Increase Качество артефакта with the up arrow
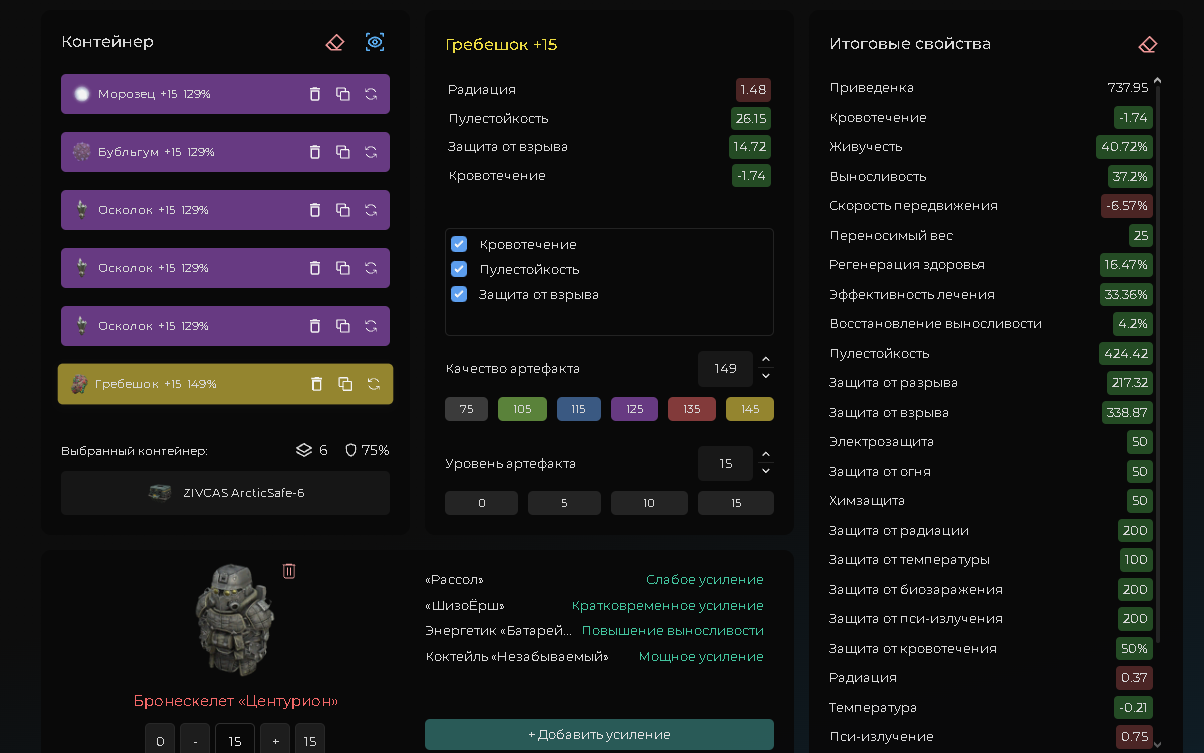This screenshot has width=1204, height=753. tap(766, 360)
